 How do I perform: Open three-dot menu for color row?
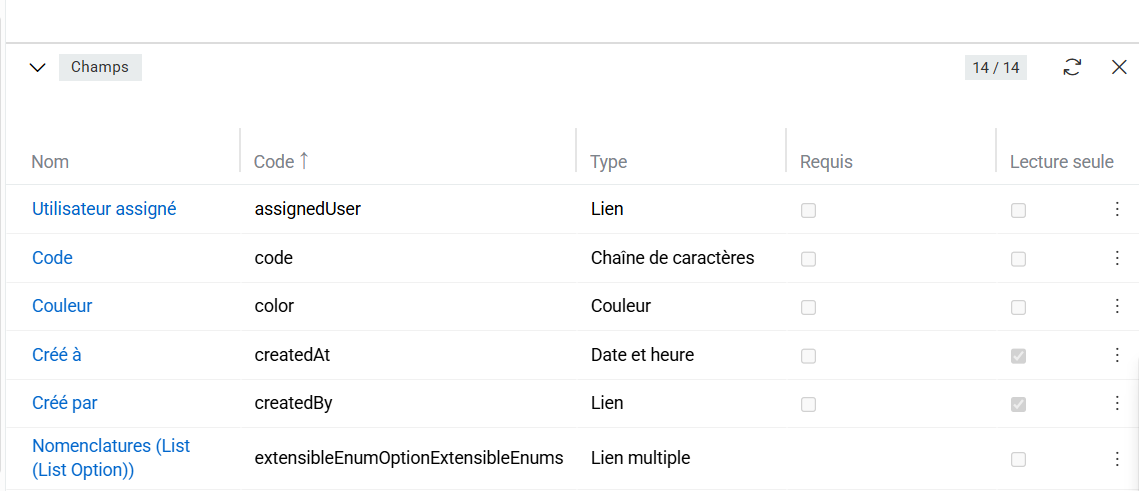pyautogui.click(x=1117, y=306)
